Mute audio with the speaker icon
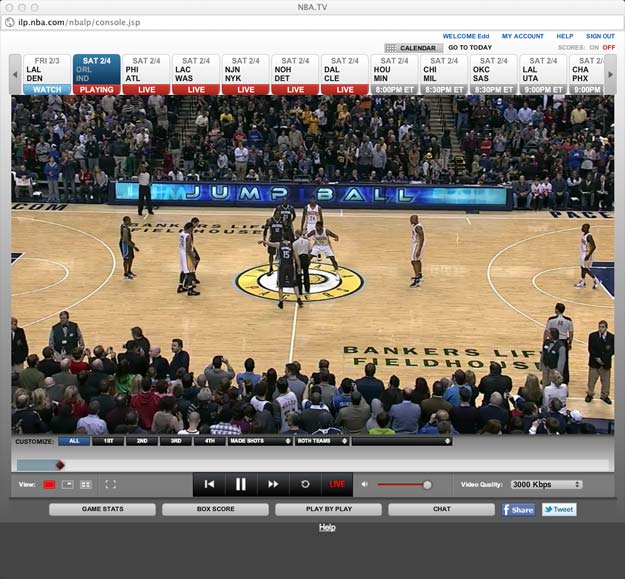This screenshot has width=625, height=579. tap(364, 485)
